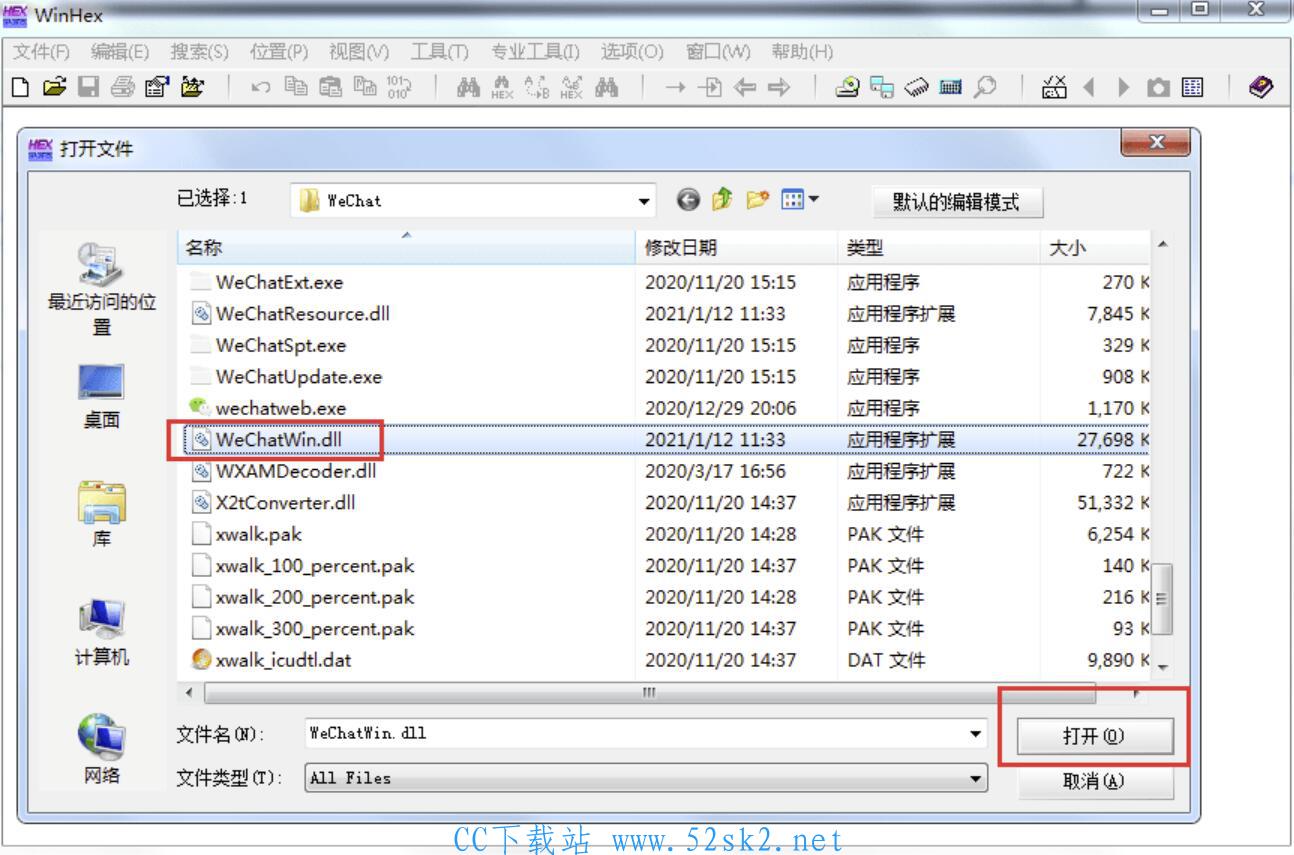Click the checkmark/cross directory browser icon
This screenshot has height=855, width=1294.
(x=1056, y=88)
